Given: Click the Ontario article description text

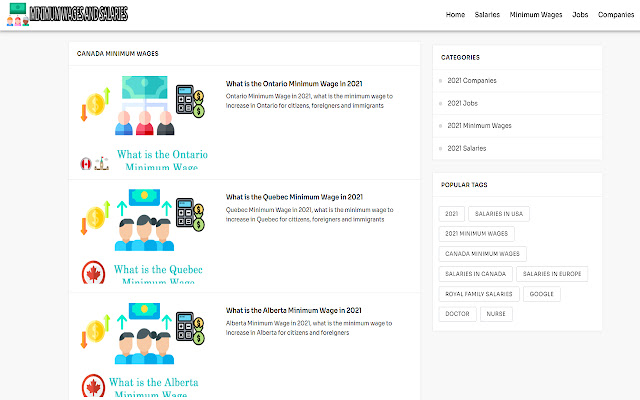Looking at the screenshot, I should pos(309,101).
